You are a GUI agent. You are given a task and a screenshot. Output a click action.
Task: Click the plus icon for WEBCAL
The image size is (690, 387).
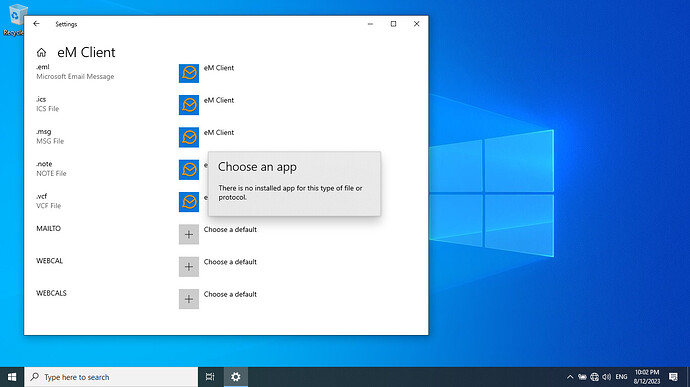189,267
